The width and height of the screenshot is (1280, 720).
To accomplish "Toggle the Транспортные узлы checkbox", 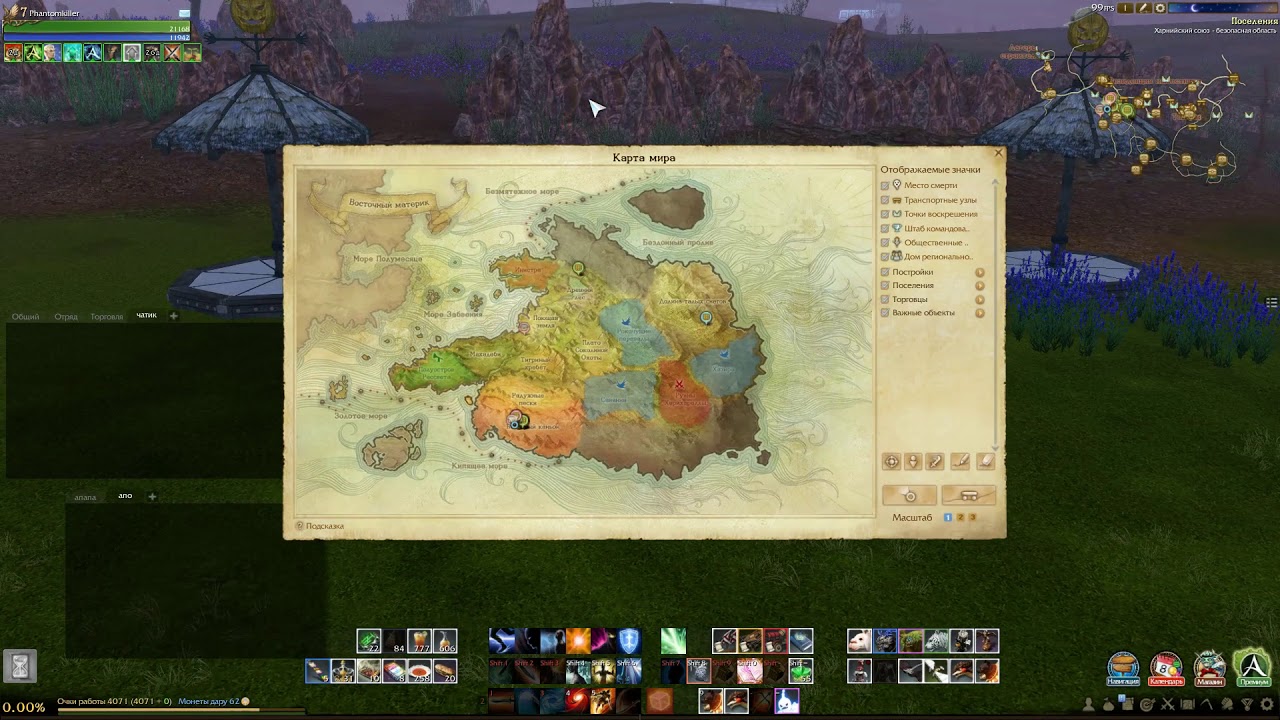I will click(x=885, y=200).
